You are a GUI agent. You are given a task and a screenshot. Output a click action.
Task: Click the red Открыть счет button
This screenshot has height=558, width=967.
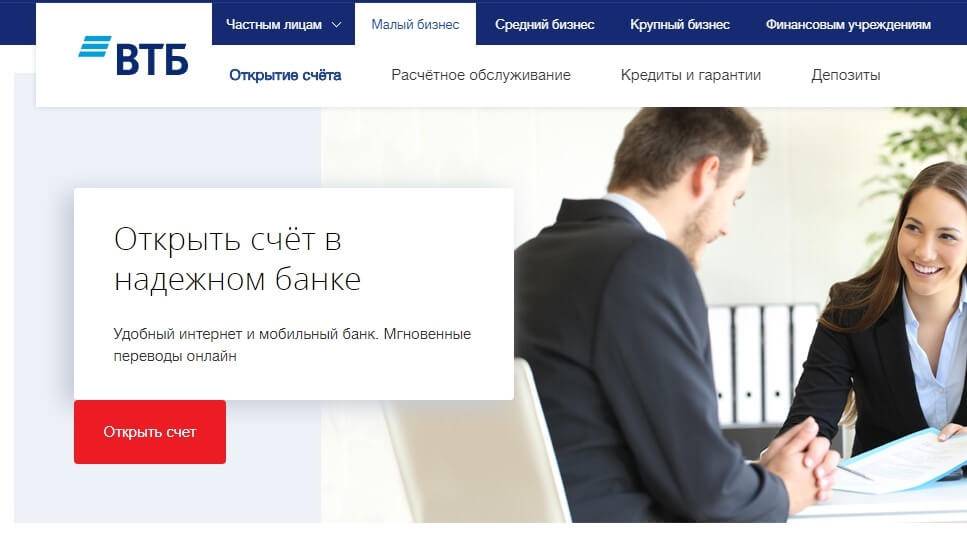tap(150, 432)
